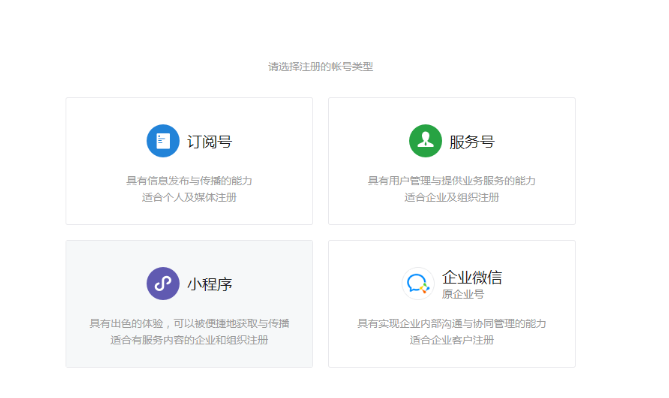Click 具有信息发布与传播的能力 description
669x398 pixels.
tap(189, 181)
